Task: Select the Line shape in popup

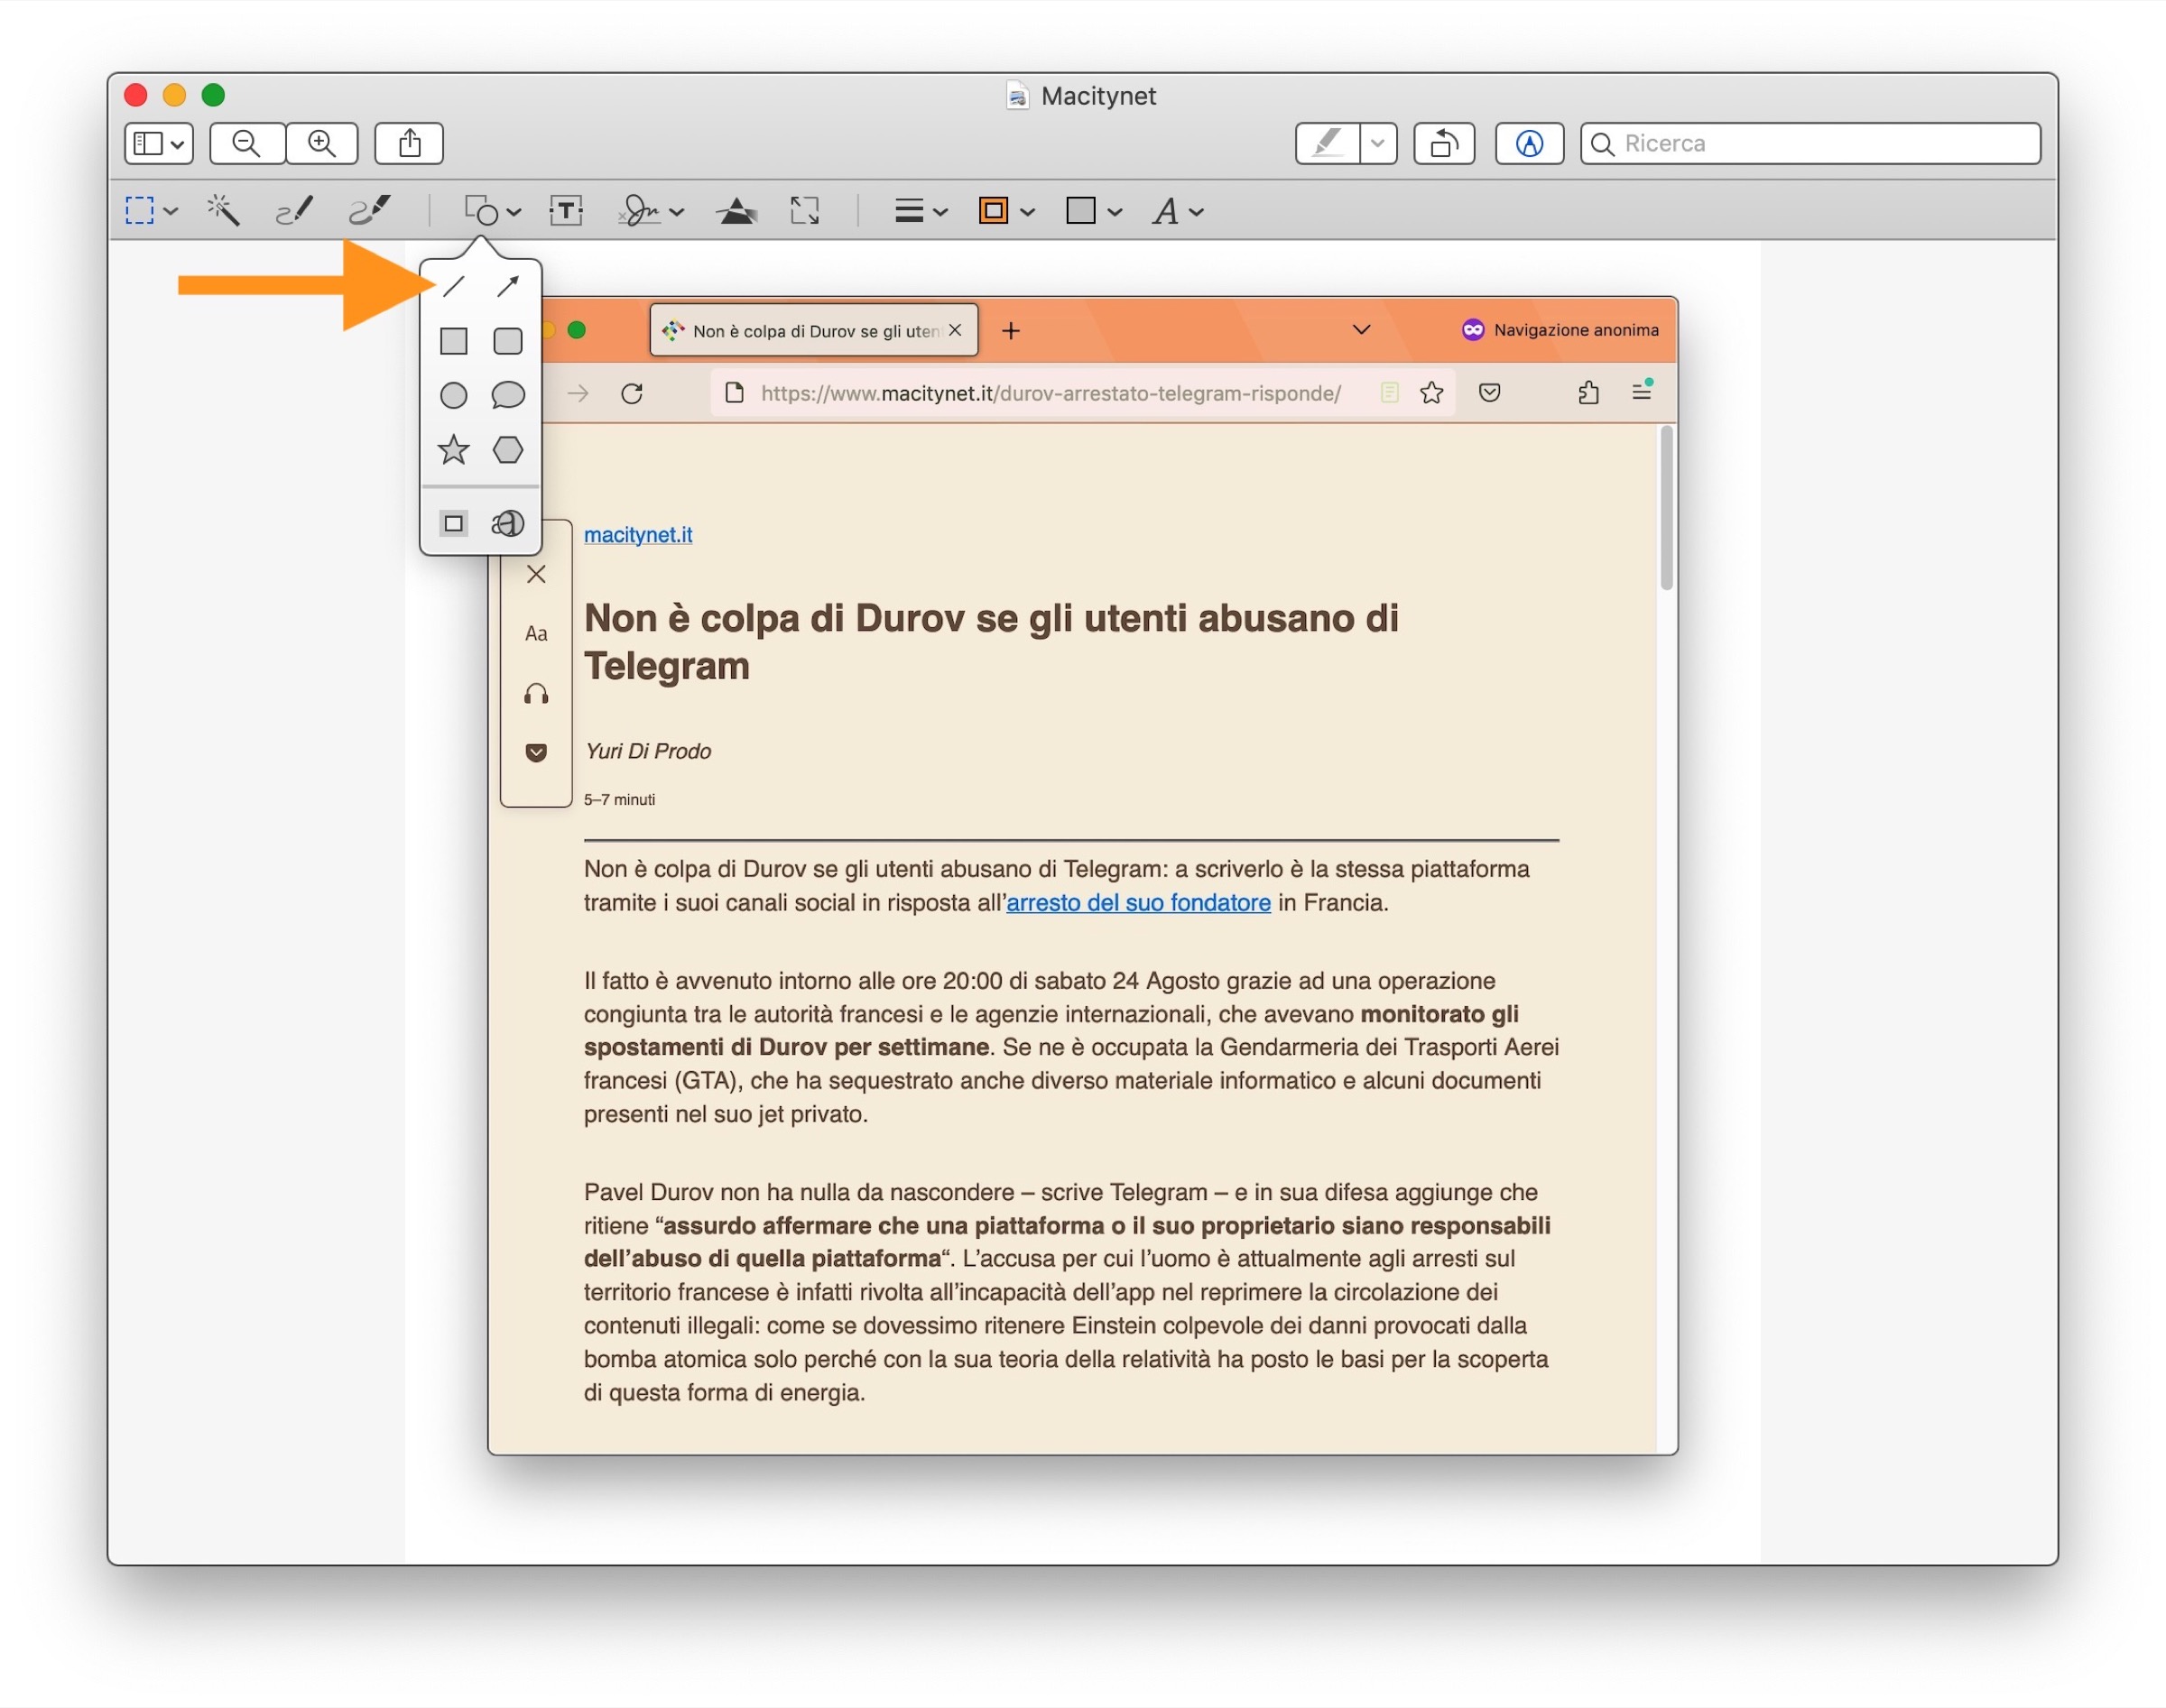Action: (x=453, y=287)
